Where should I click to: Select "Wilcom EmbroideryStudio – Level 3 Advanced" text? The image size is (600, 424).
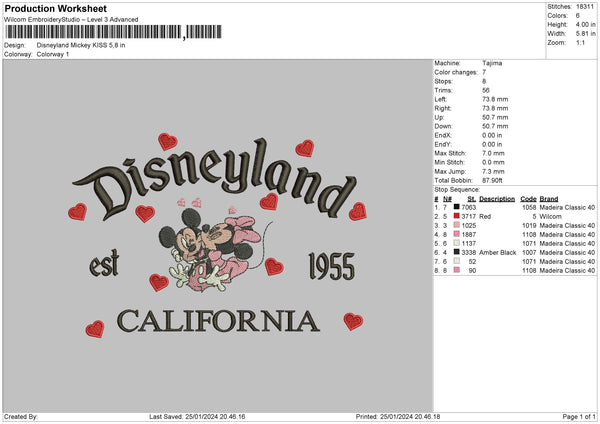(x=71, y=20)
